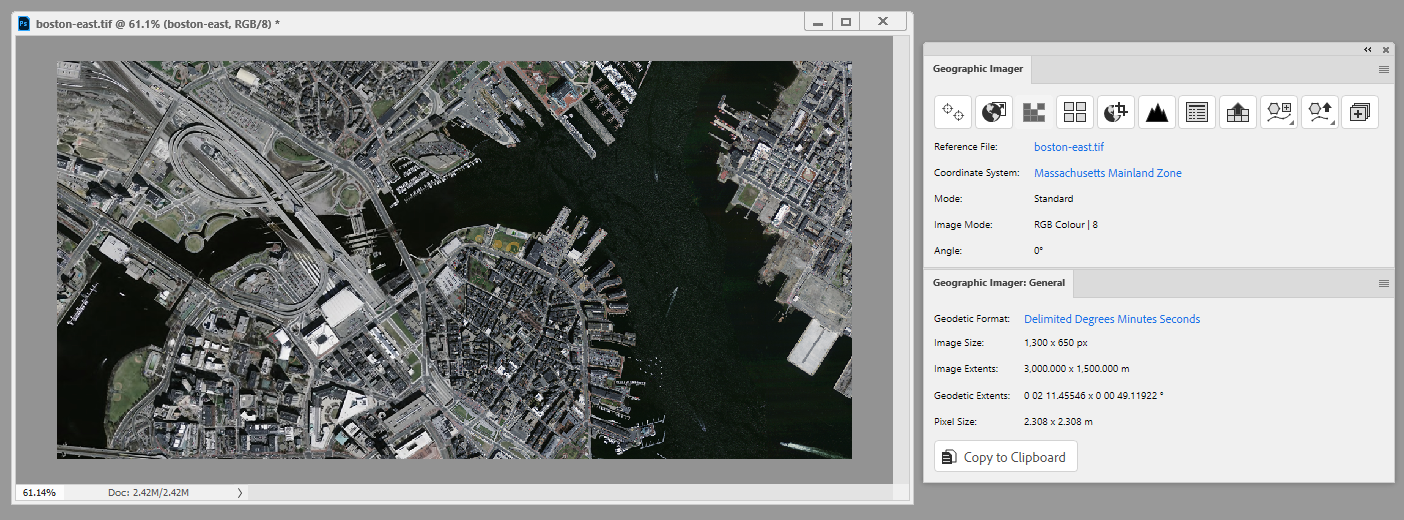Maximize the boston-east.tif document window
The height and width of the screenshot is (520, 1404).
(846, 22)
